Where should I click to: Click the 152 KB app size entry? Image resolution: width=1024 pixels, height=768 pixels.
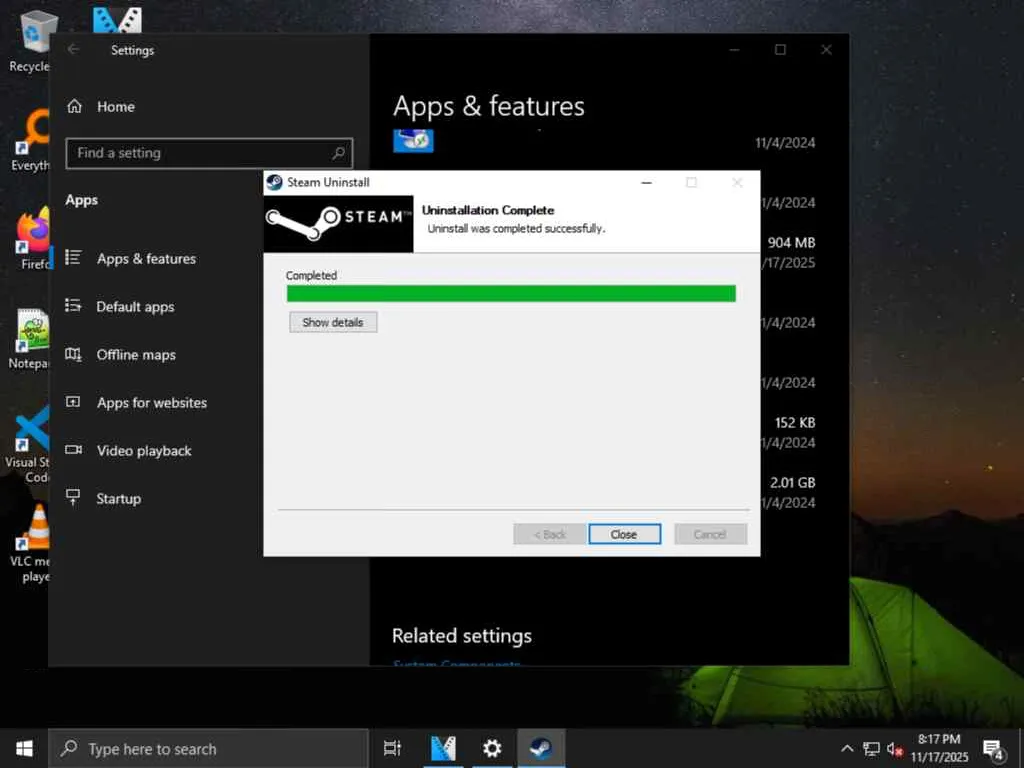[x=795, y=423]
